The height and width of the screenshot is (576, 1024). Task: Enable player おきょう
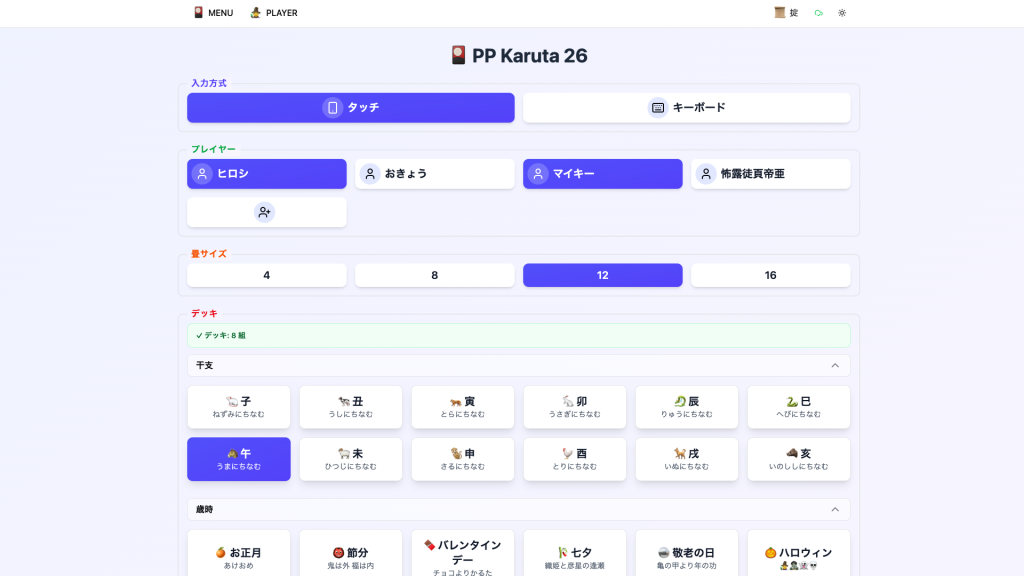coord(435,174)
